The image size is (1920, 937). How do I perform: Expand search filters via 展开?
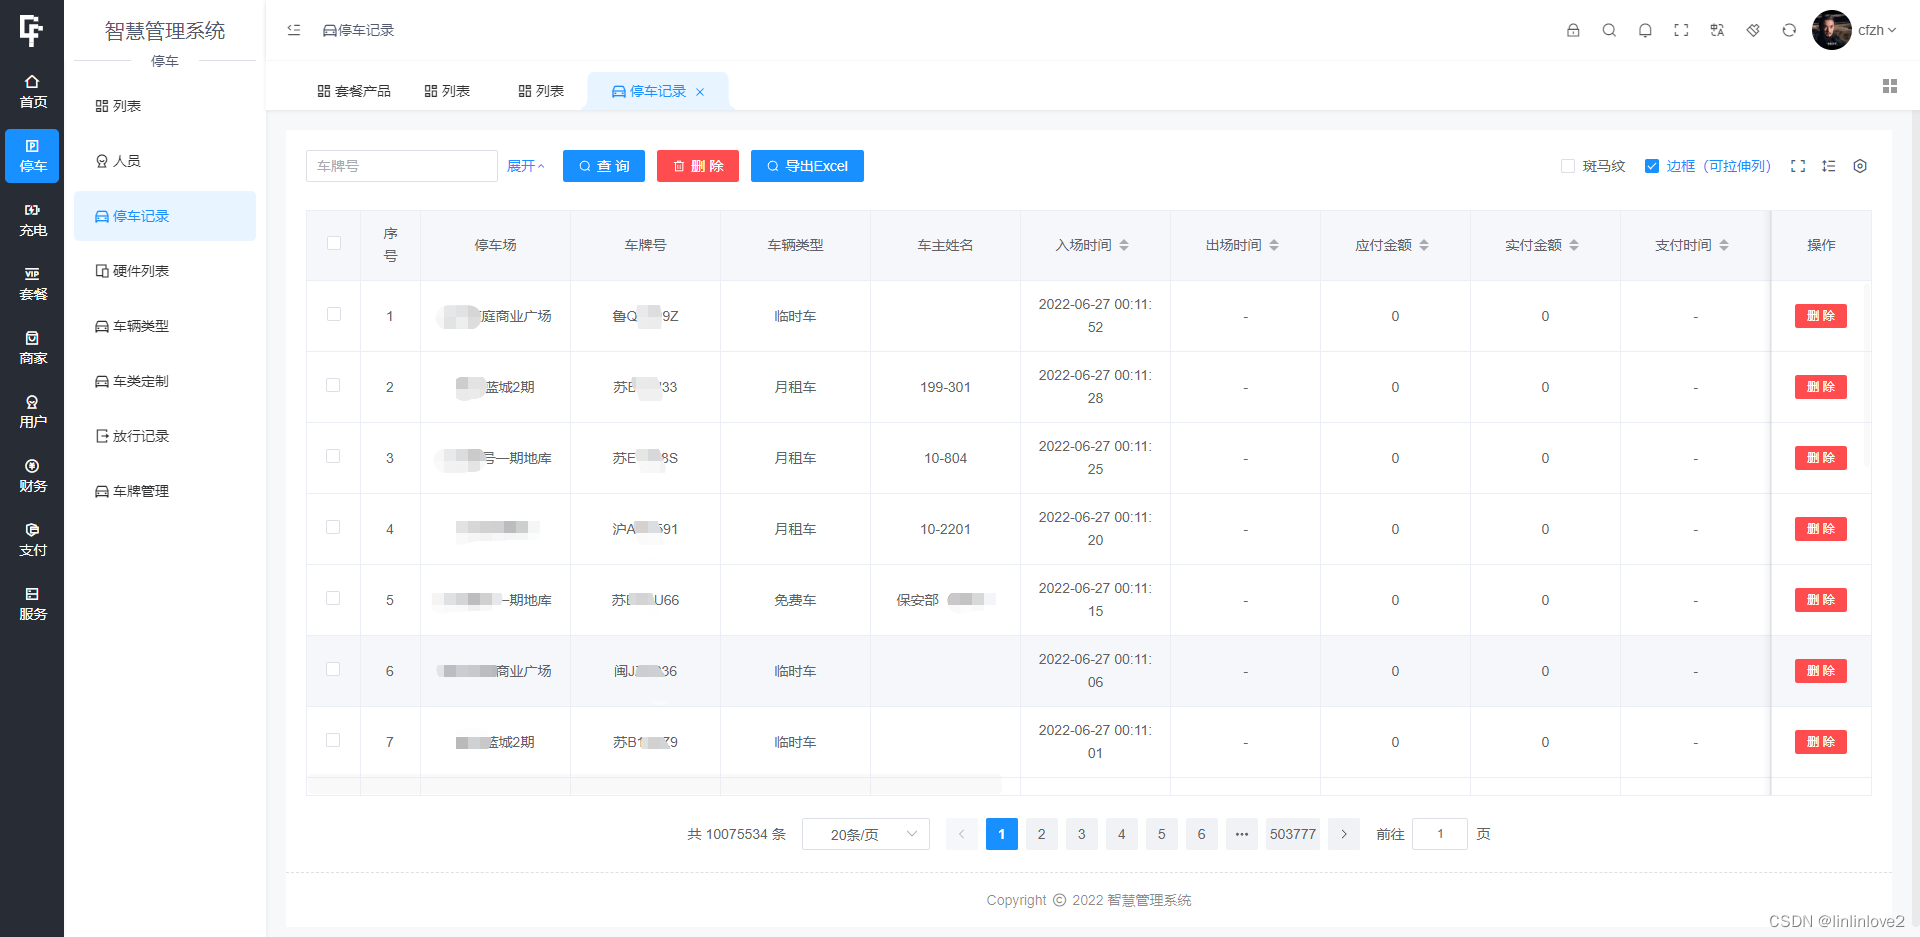point(525,166)
